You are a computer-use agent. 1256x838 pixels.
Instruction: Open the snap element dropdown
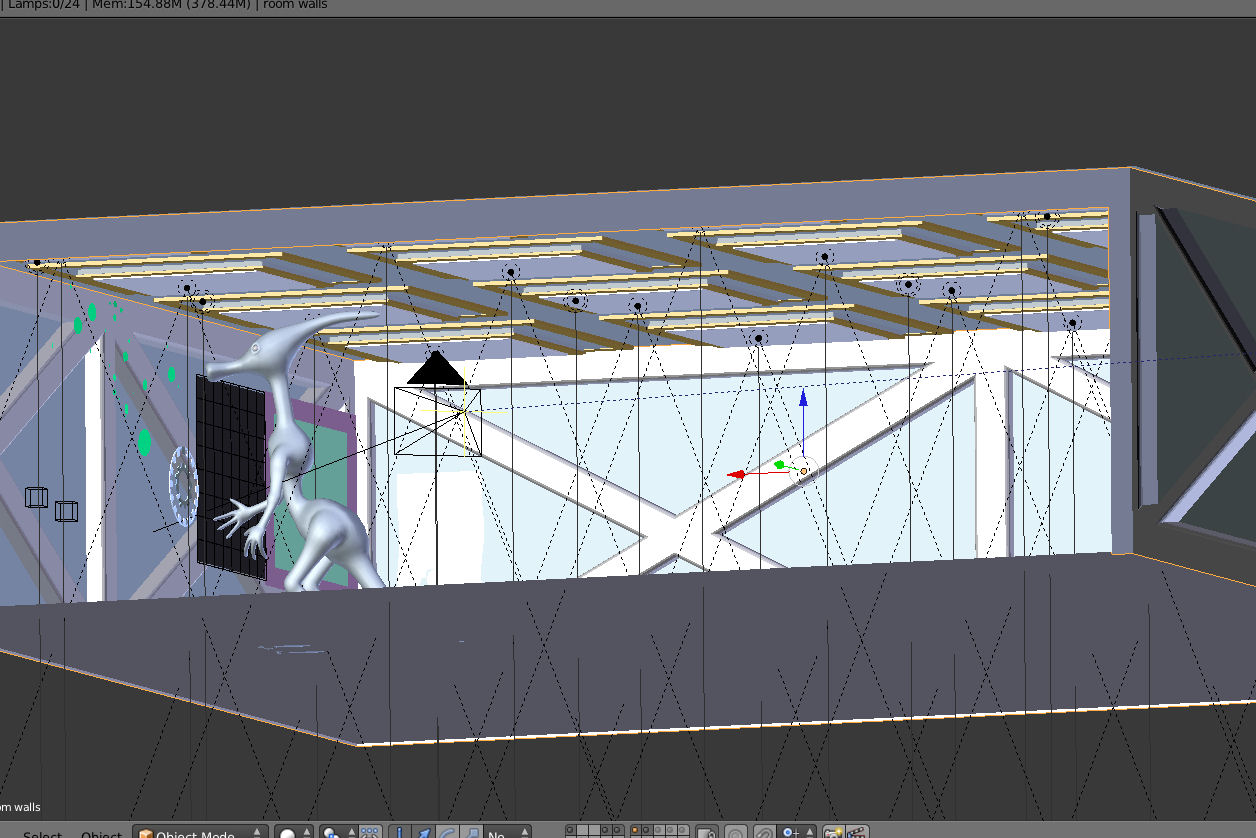[x=795, y=833]
